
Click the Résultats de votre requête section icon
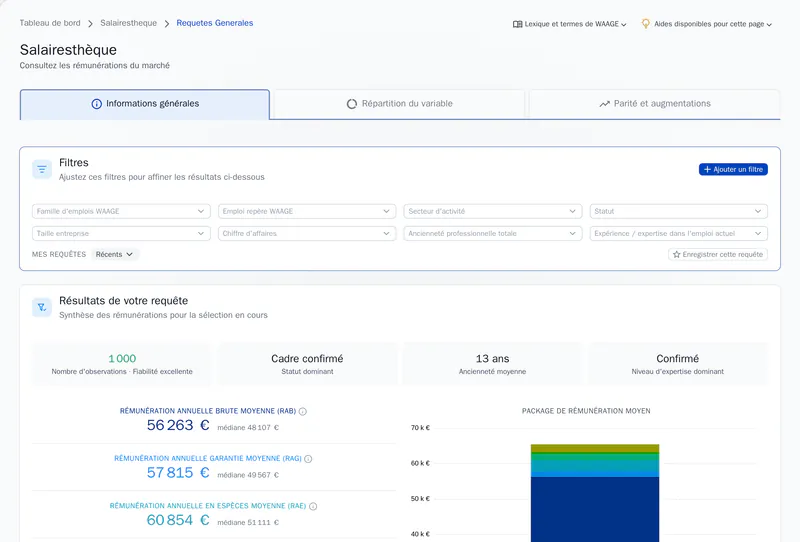(x=42, y=307)
